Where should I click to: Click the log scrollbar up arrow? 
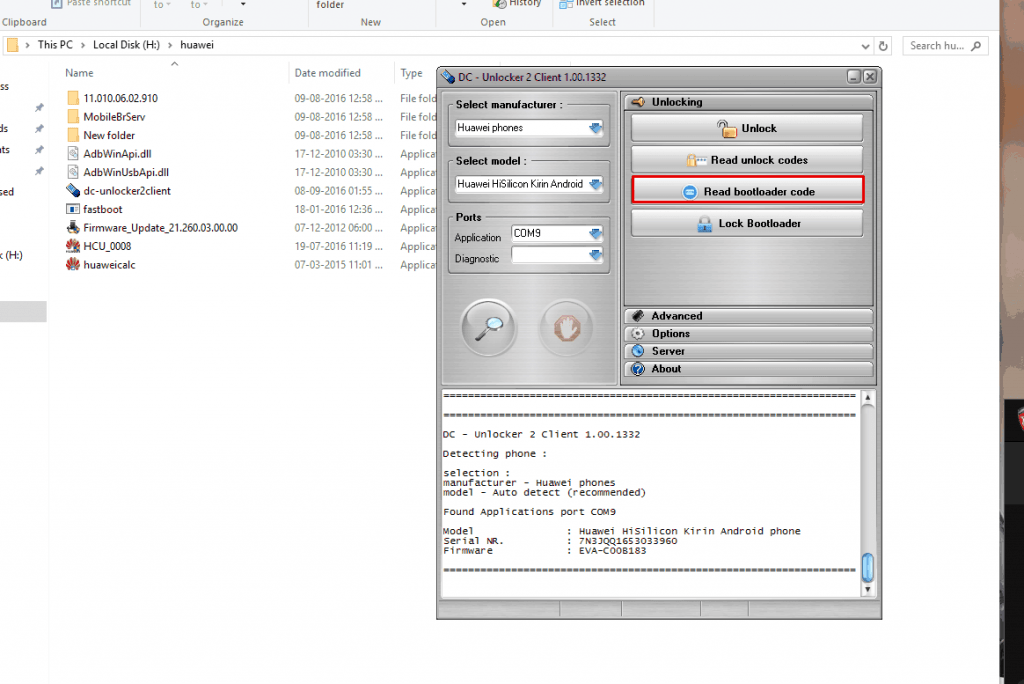pos(867,397)
